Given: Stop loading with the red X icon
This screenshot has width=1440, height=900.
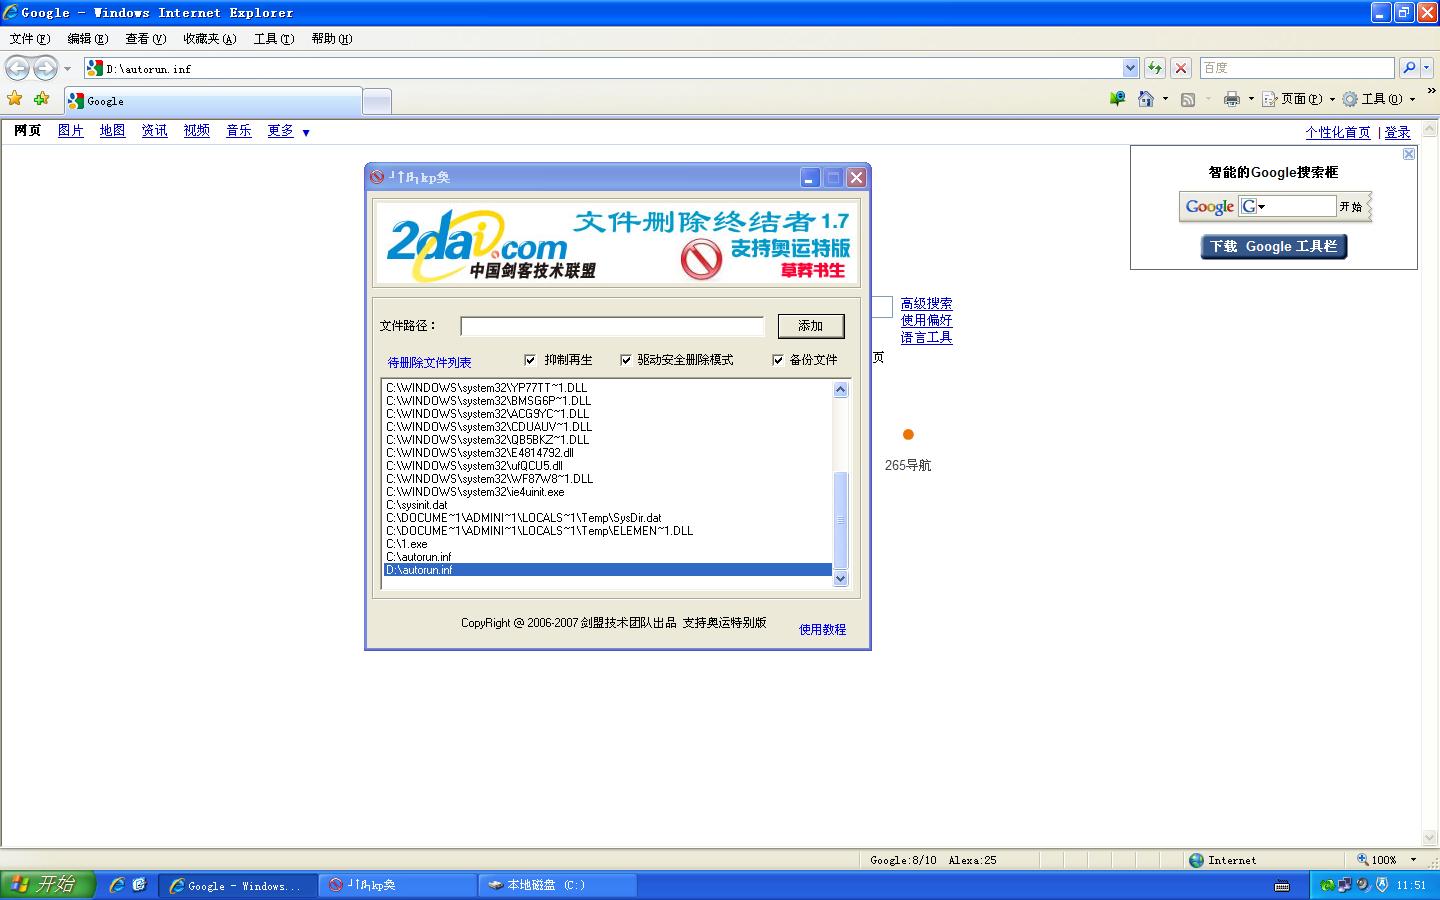Looking at the screenshot, I should [x=1181, y=68].
